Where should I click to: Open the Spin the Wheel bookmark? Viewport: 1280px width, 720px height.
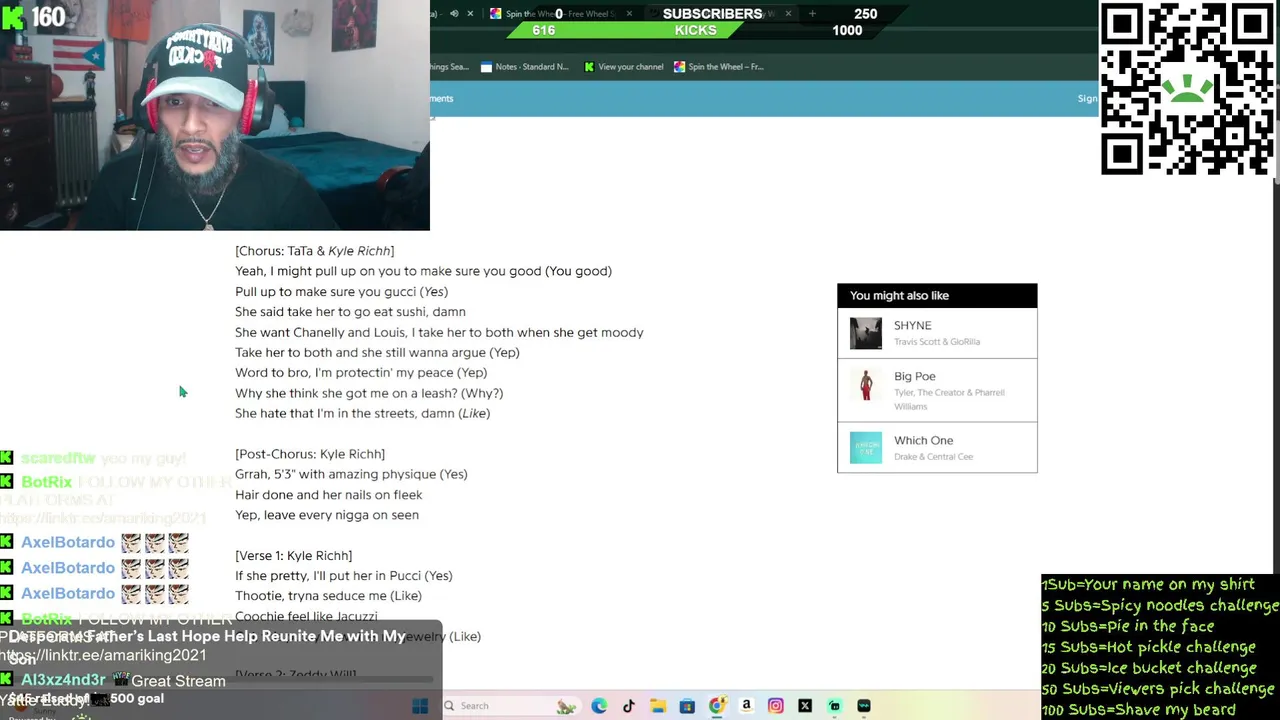719,67
